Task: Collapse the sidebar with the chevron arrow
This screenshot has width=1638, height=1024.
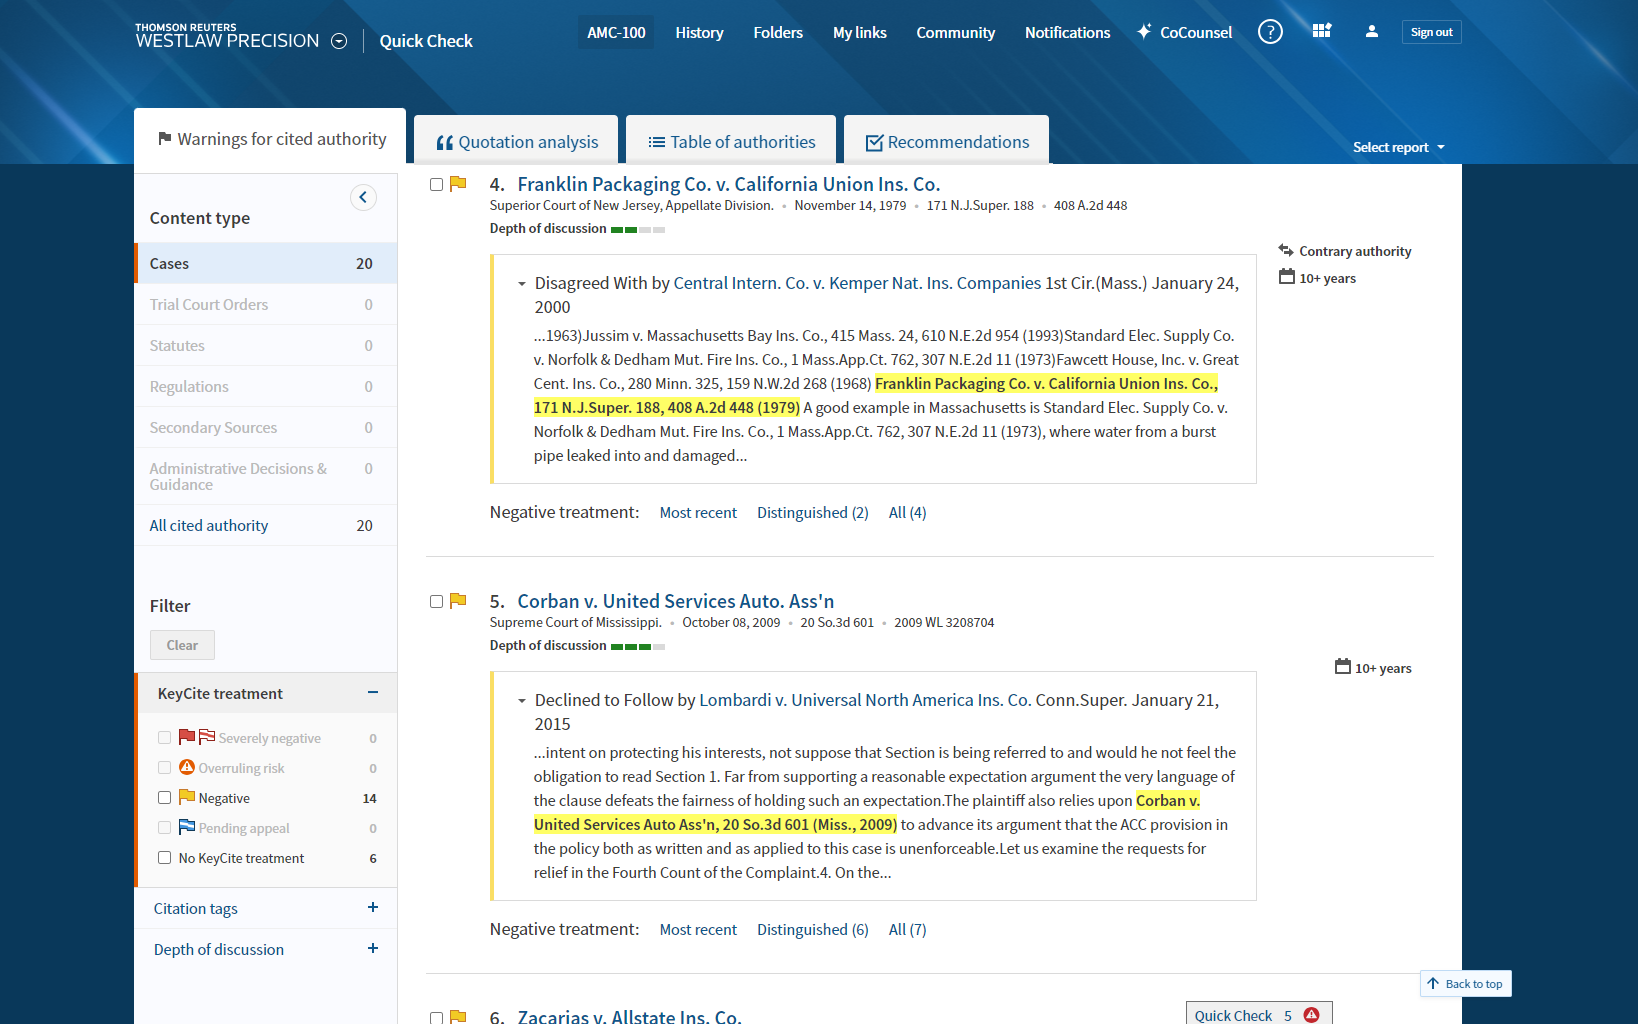Action: tap(363, 197)
